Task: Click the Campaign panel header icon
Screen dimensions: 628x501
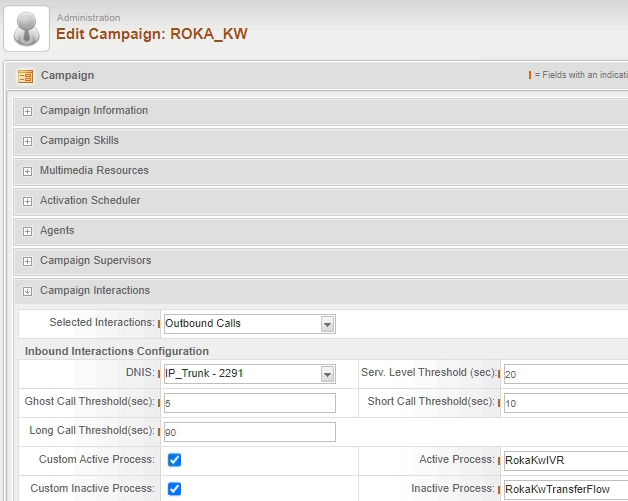Action: click(26, 76)
